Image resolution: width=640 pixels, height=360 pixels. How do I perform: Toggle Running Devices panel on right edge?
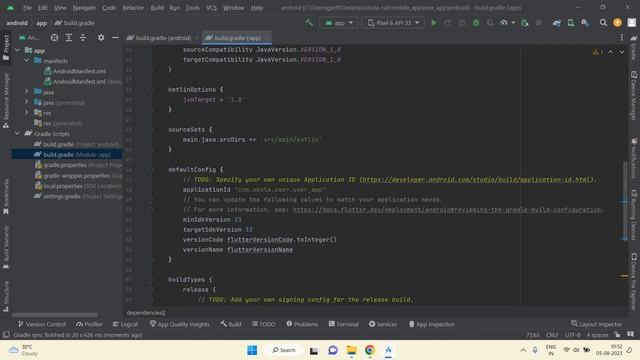[634, 215]
